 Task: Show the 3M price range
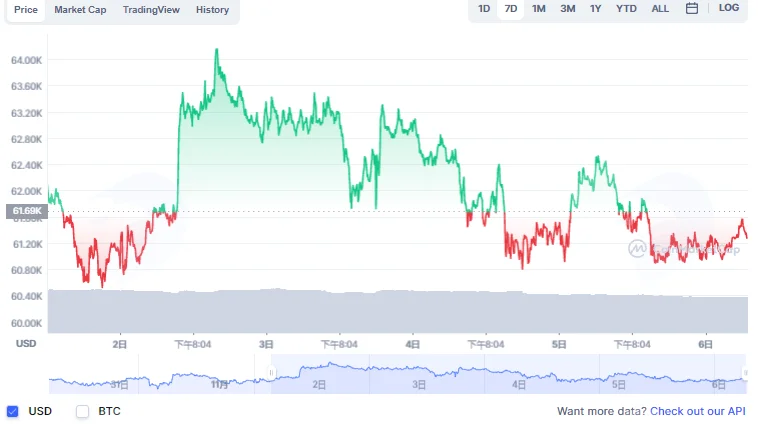tap(568, 9)
